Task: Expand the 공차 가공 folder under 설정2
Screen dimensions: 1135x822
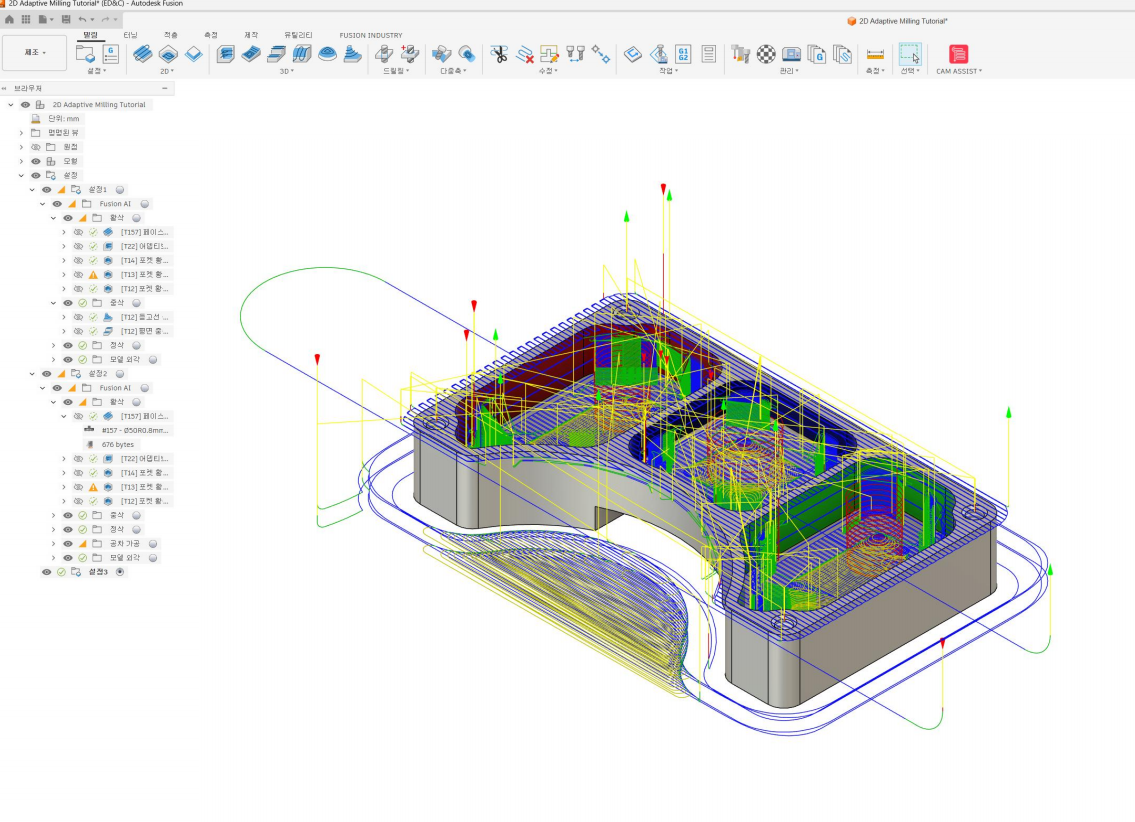Action: [x=54, y=543]
